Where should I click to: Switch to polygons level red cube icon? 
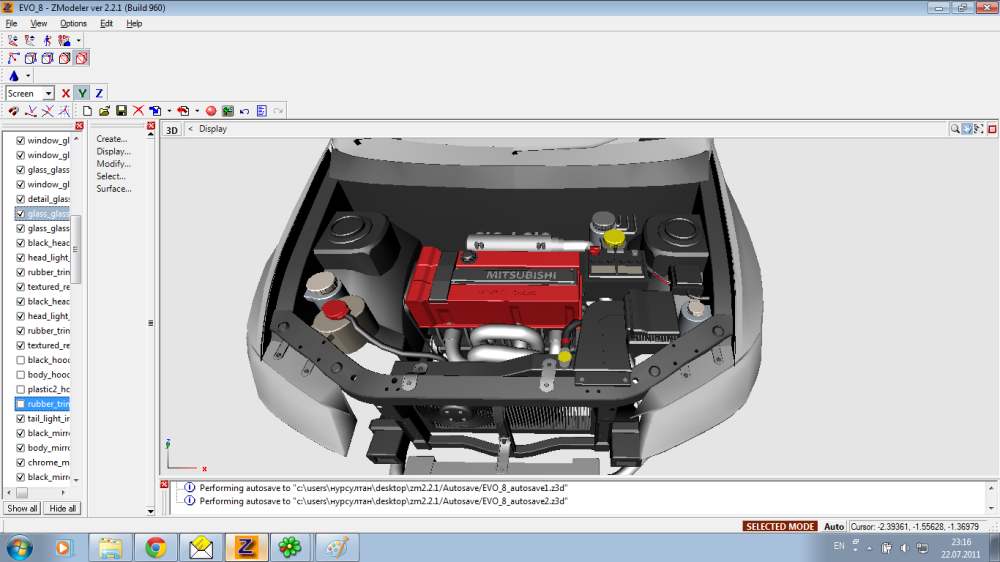coord(64,58)
